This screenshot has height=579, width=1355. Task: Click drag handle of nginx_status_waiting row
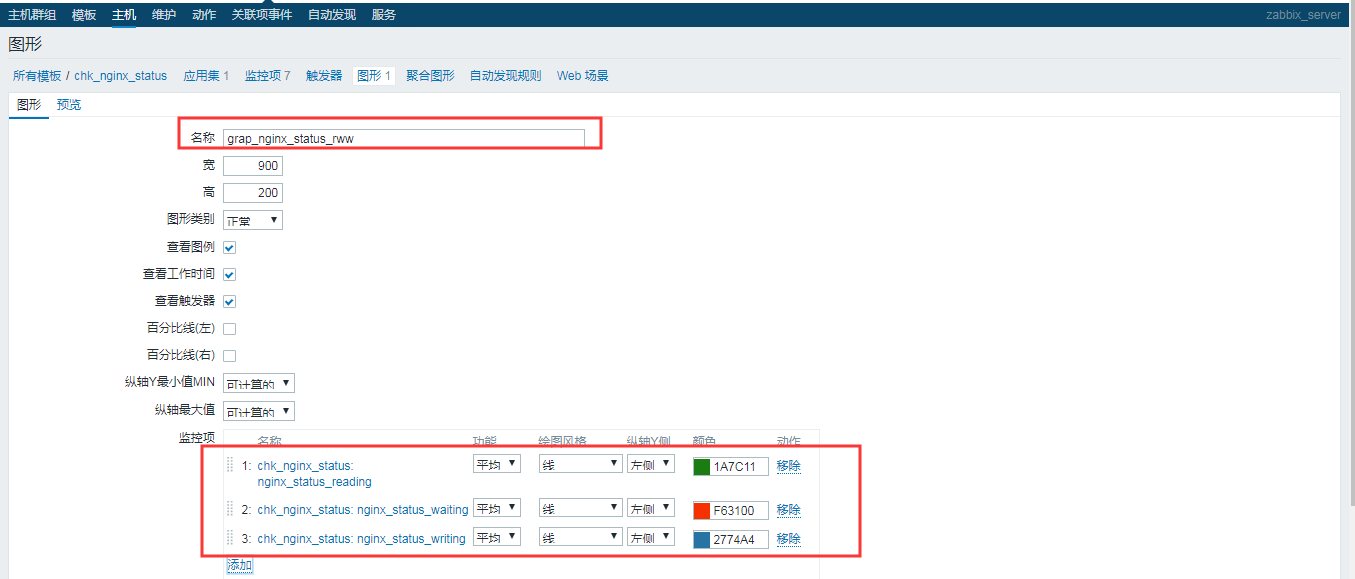pyautogui.click(x=230, y=509)
